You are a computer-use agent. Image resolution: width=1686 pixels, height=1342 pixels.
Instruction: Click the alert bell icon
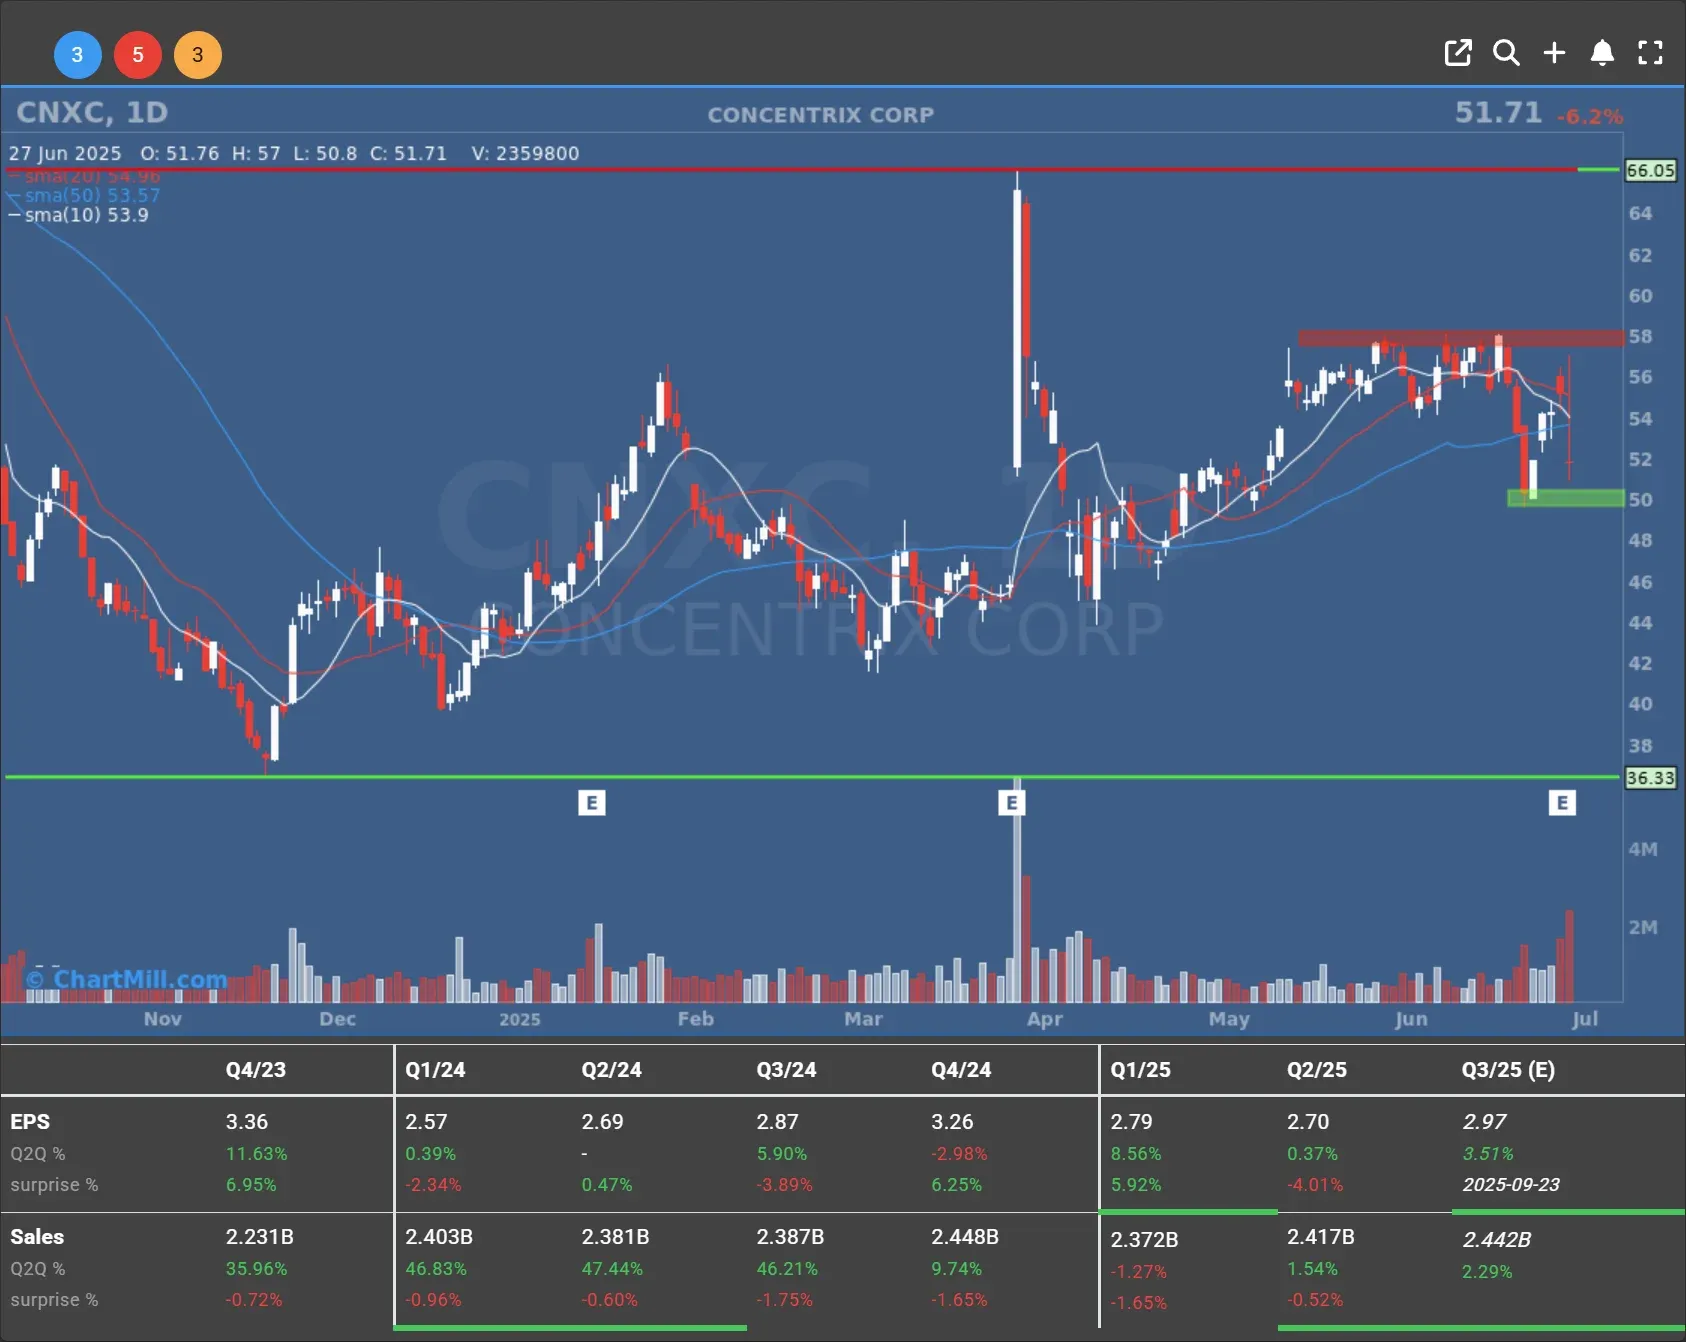pos(1602,53)
